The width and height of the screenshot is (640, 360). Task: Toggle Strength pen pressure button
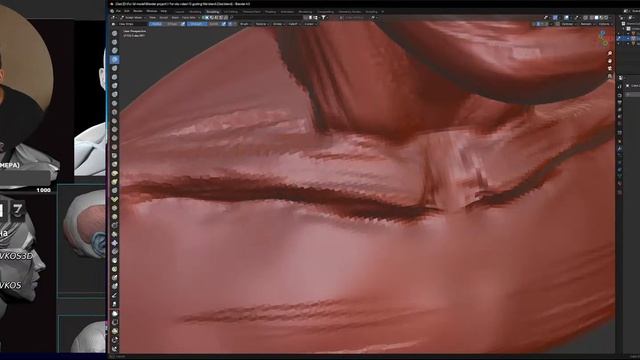tap(224, 24)
